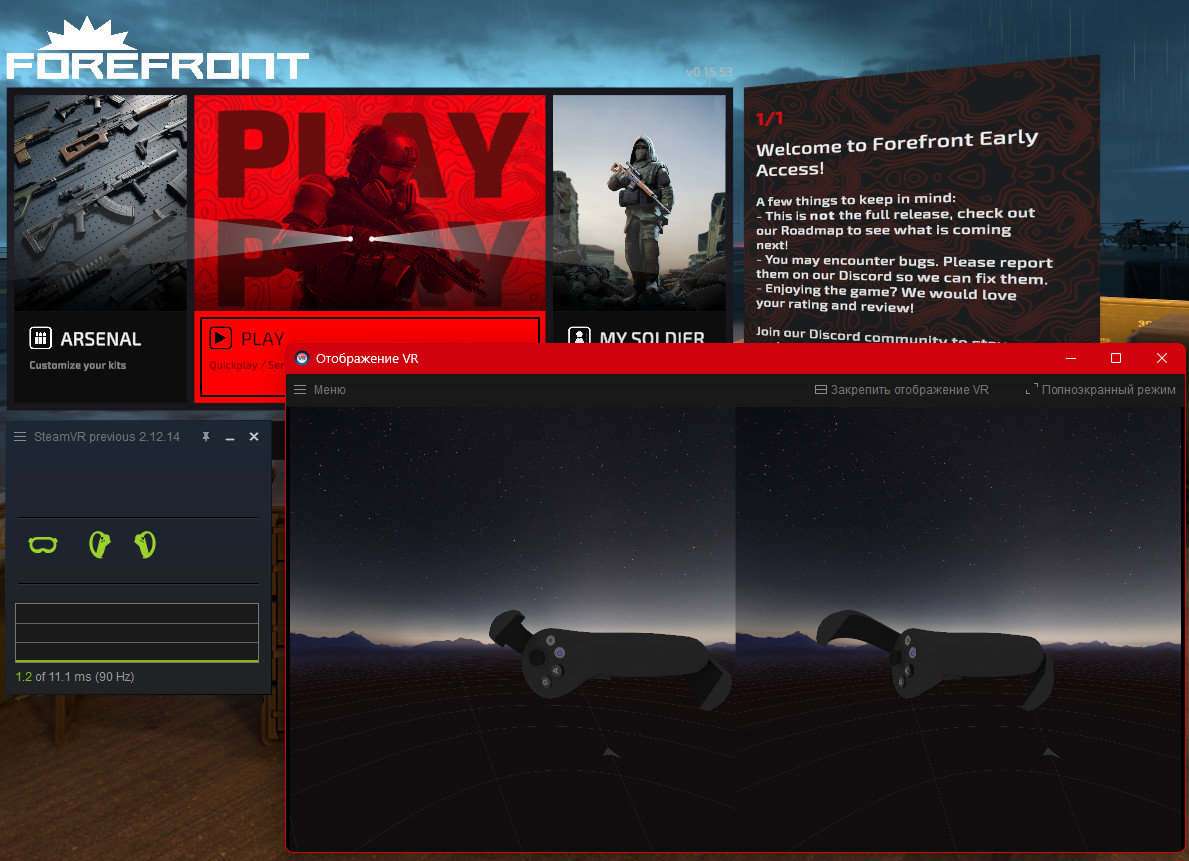This screenshot has width=1189, height=861.
Task: Click the frame timing graph
Action: [x=137, y=632]
